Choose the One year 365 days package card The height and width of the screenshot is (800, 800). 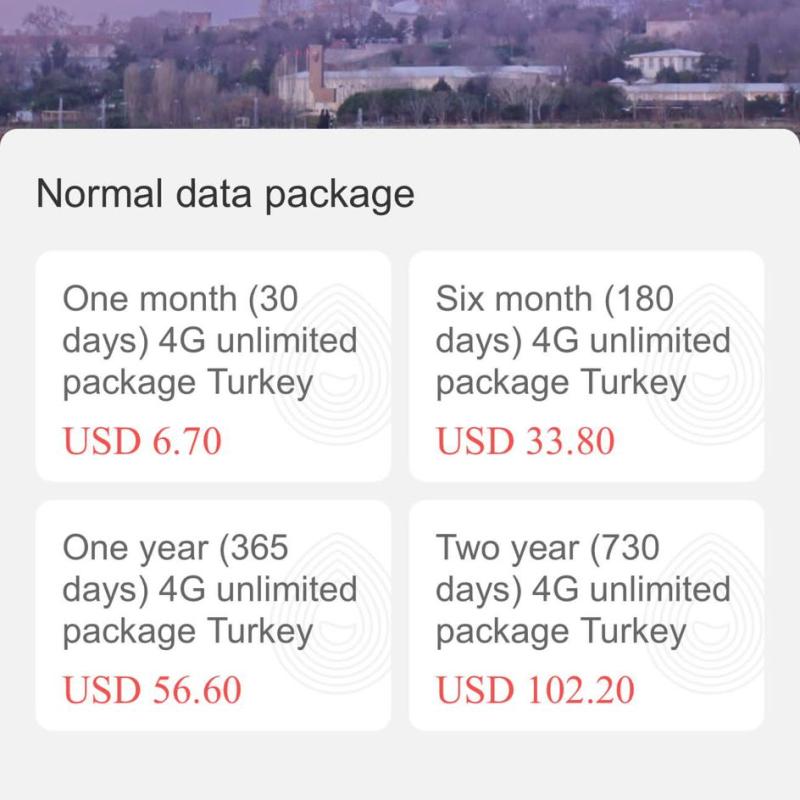tap(212, 614)
